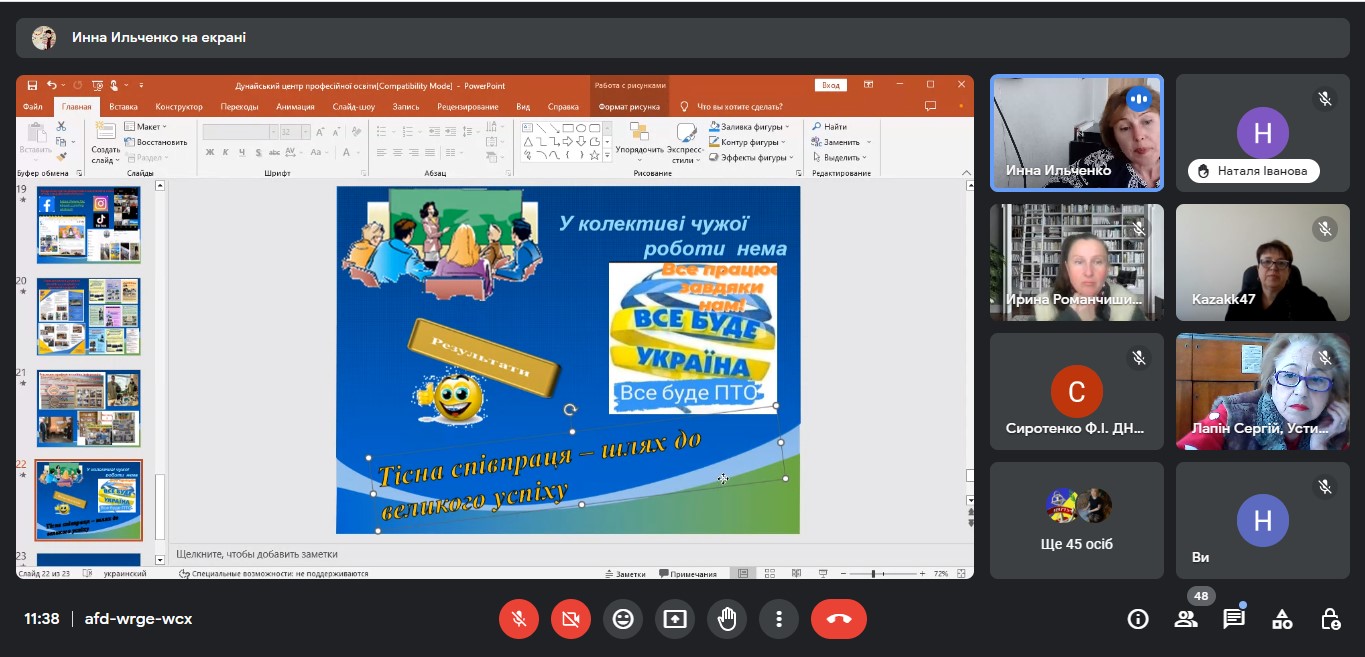Raise your hand in the meeting
1365x657 pixels.
(x=727, y=619)
